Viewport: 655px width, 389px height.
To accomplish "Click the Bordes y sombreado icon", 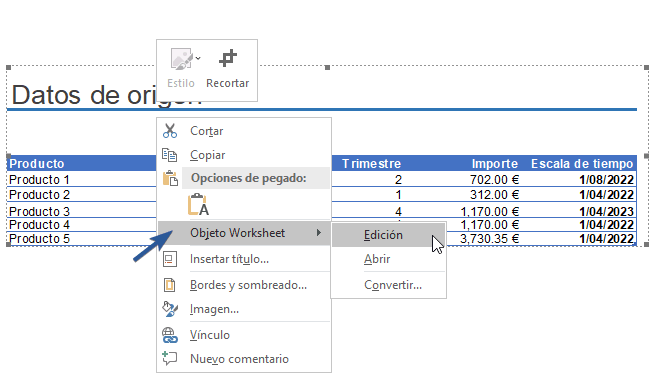I will (170, 285).
